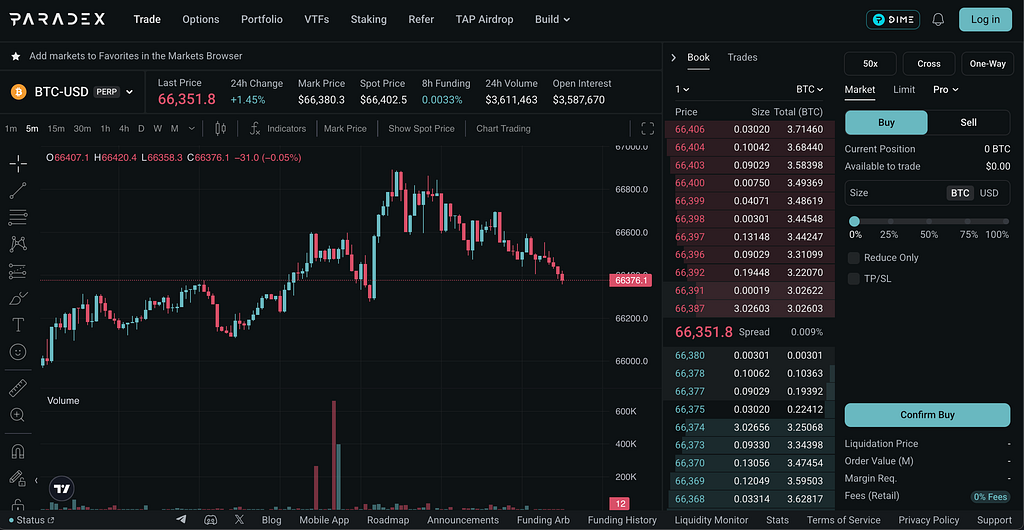Switch to the Trades tab
Viewport: 1024px width, 530px height.
[x=743, y=57]
